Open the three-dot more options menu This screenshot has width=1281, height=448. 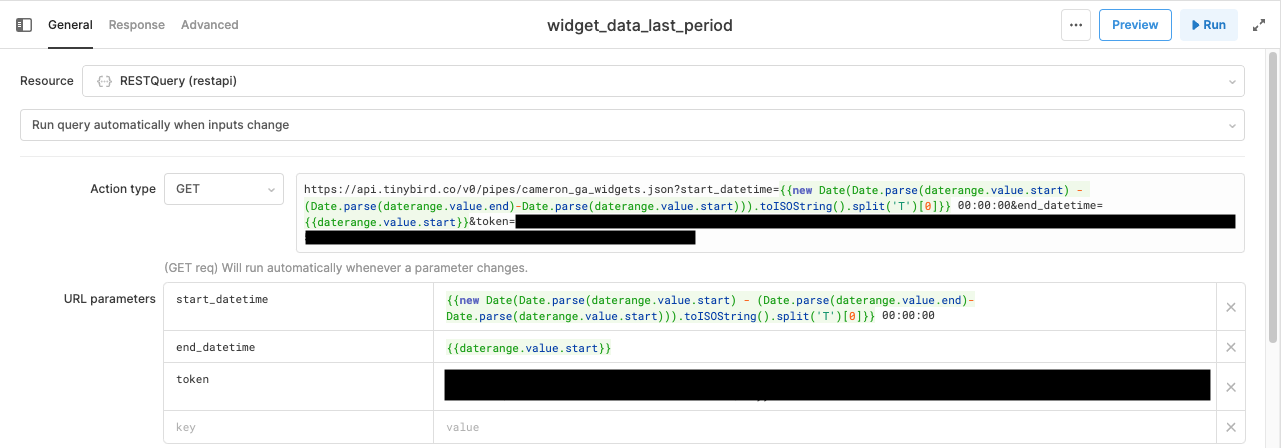tap(1076, 25)
